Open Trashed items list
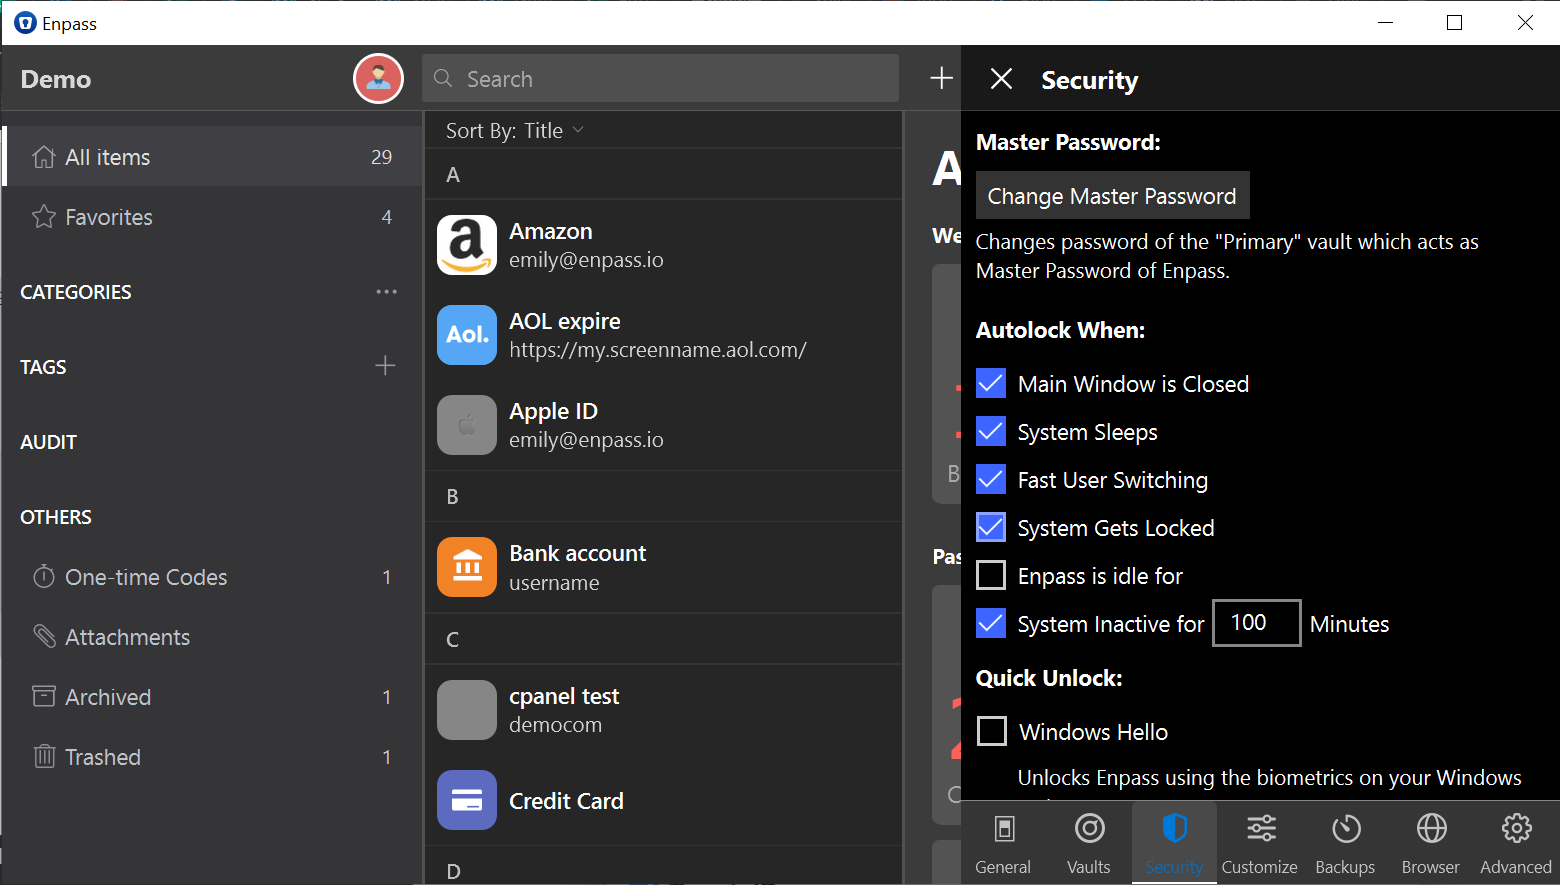 point(212,757)
